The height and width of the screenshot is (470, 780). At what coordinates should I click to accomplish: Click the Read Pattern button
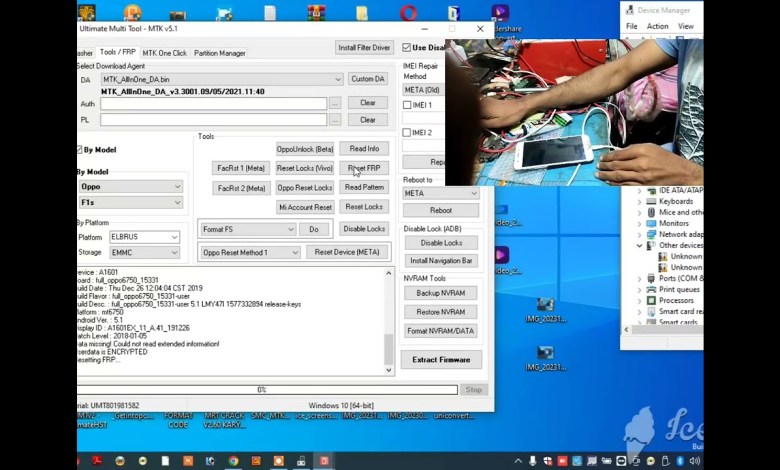pyautogui.click(x=364, y=188)
